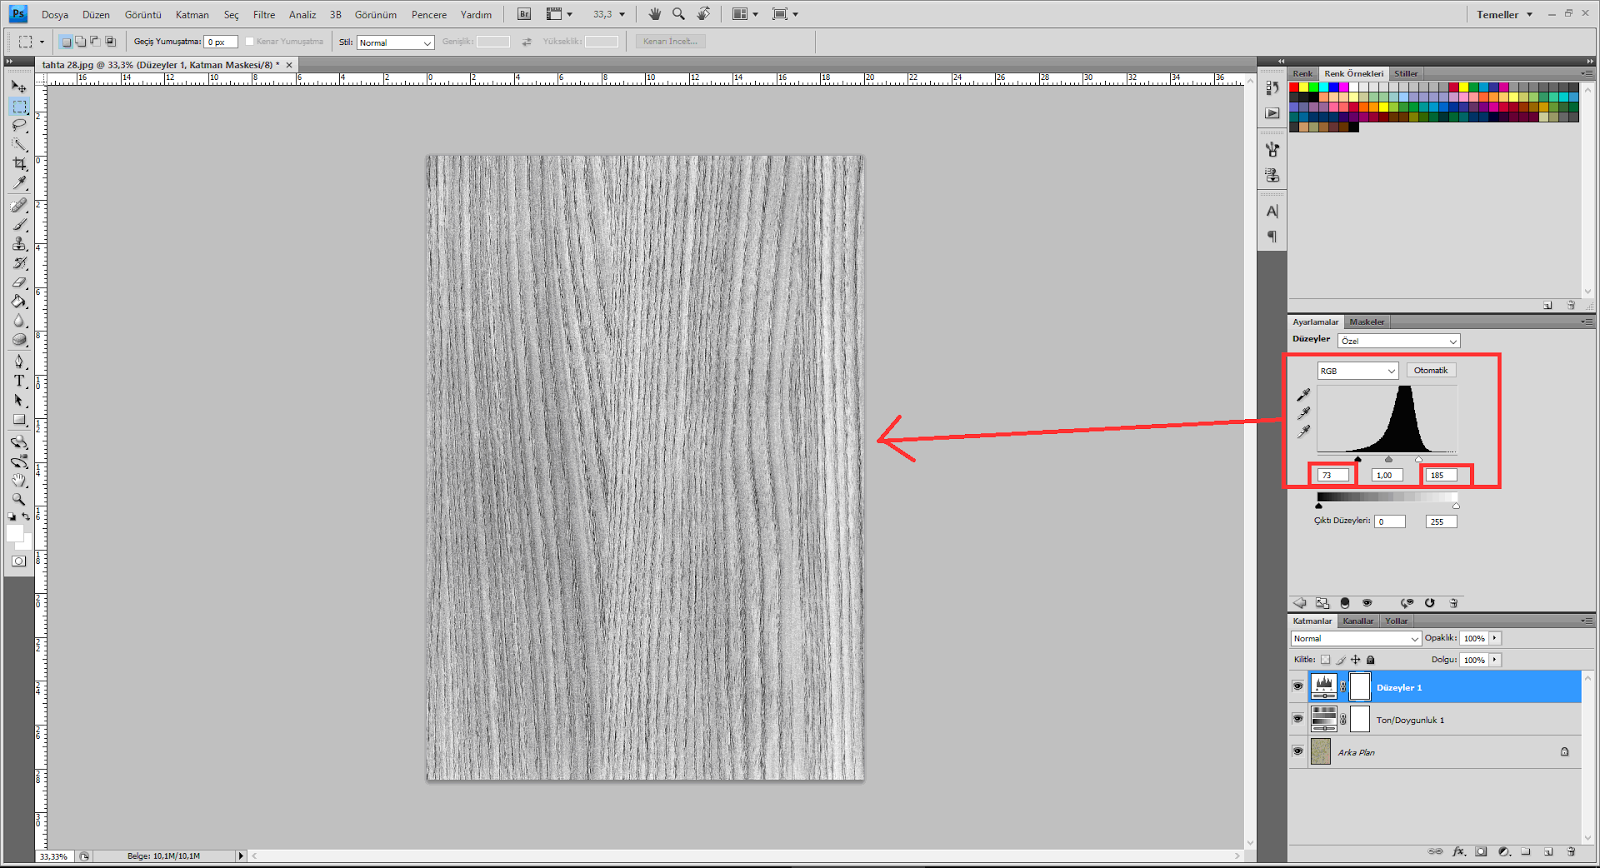Select the History Brush tool
The image size is (1600, 868).
(19, 263)
